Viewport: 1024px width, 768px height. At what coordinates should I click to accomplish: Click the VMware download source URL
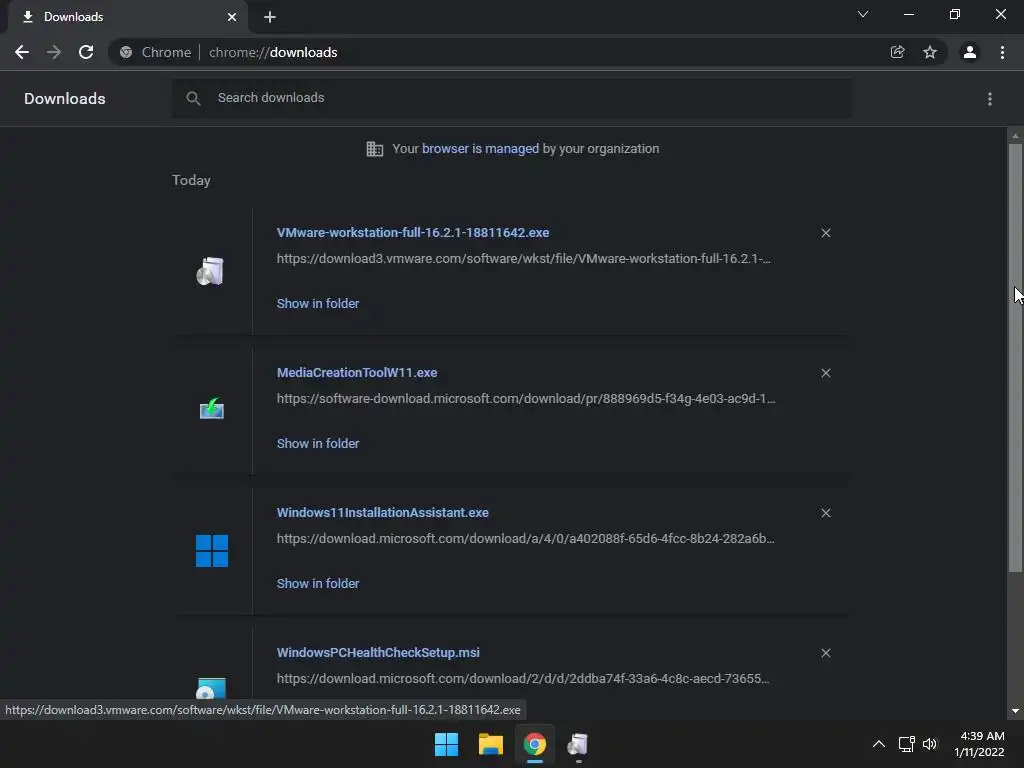(524, 259)
